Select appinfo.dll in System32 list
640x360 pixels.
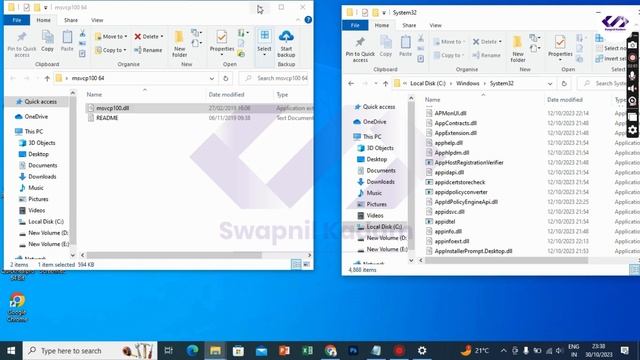coord(448,231)
